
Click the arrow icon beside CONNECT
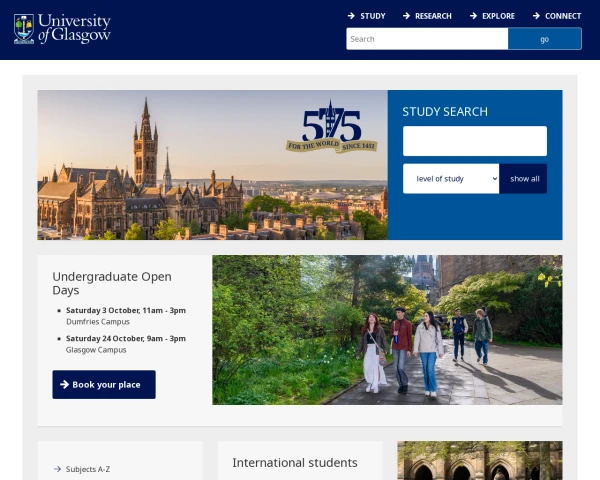(x=536, y=16)
